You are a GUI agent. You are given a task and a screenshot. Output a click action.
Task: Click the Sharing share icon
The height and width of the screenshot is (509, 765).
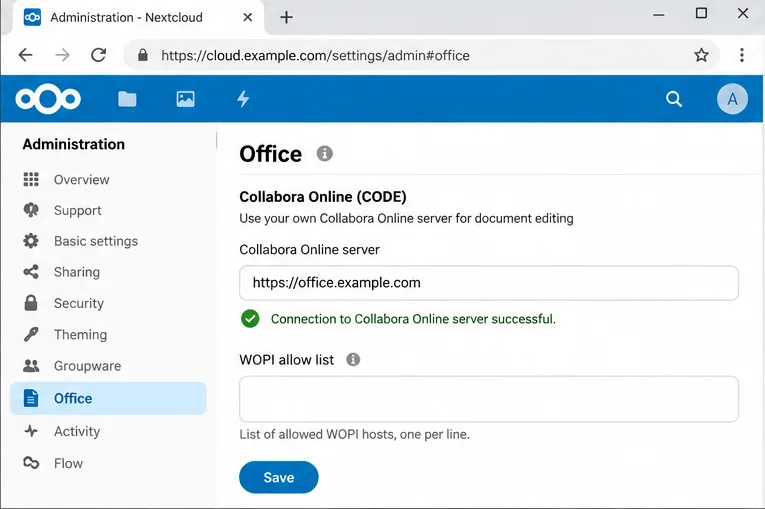point(31,272)
